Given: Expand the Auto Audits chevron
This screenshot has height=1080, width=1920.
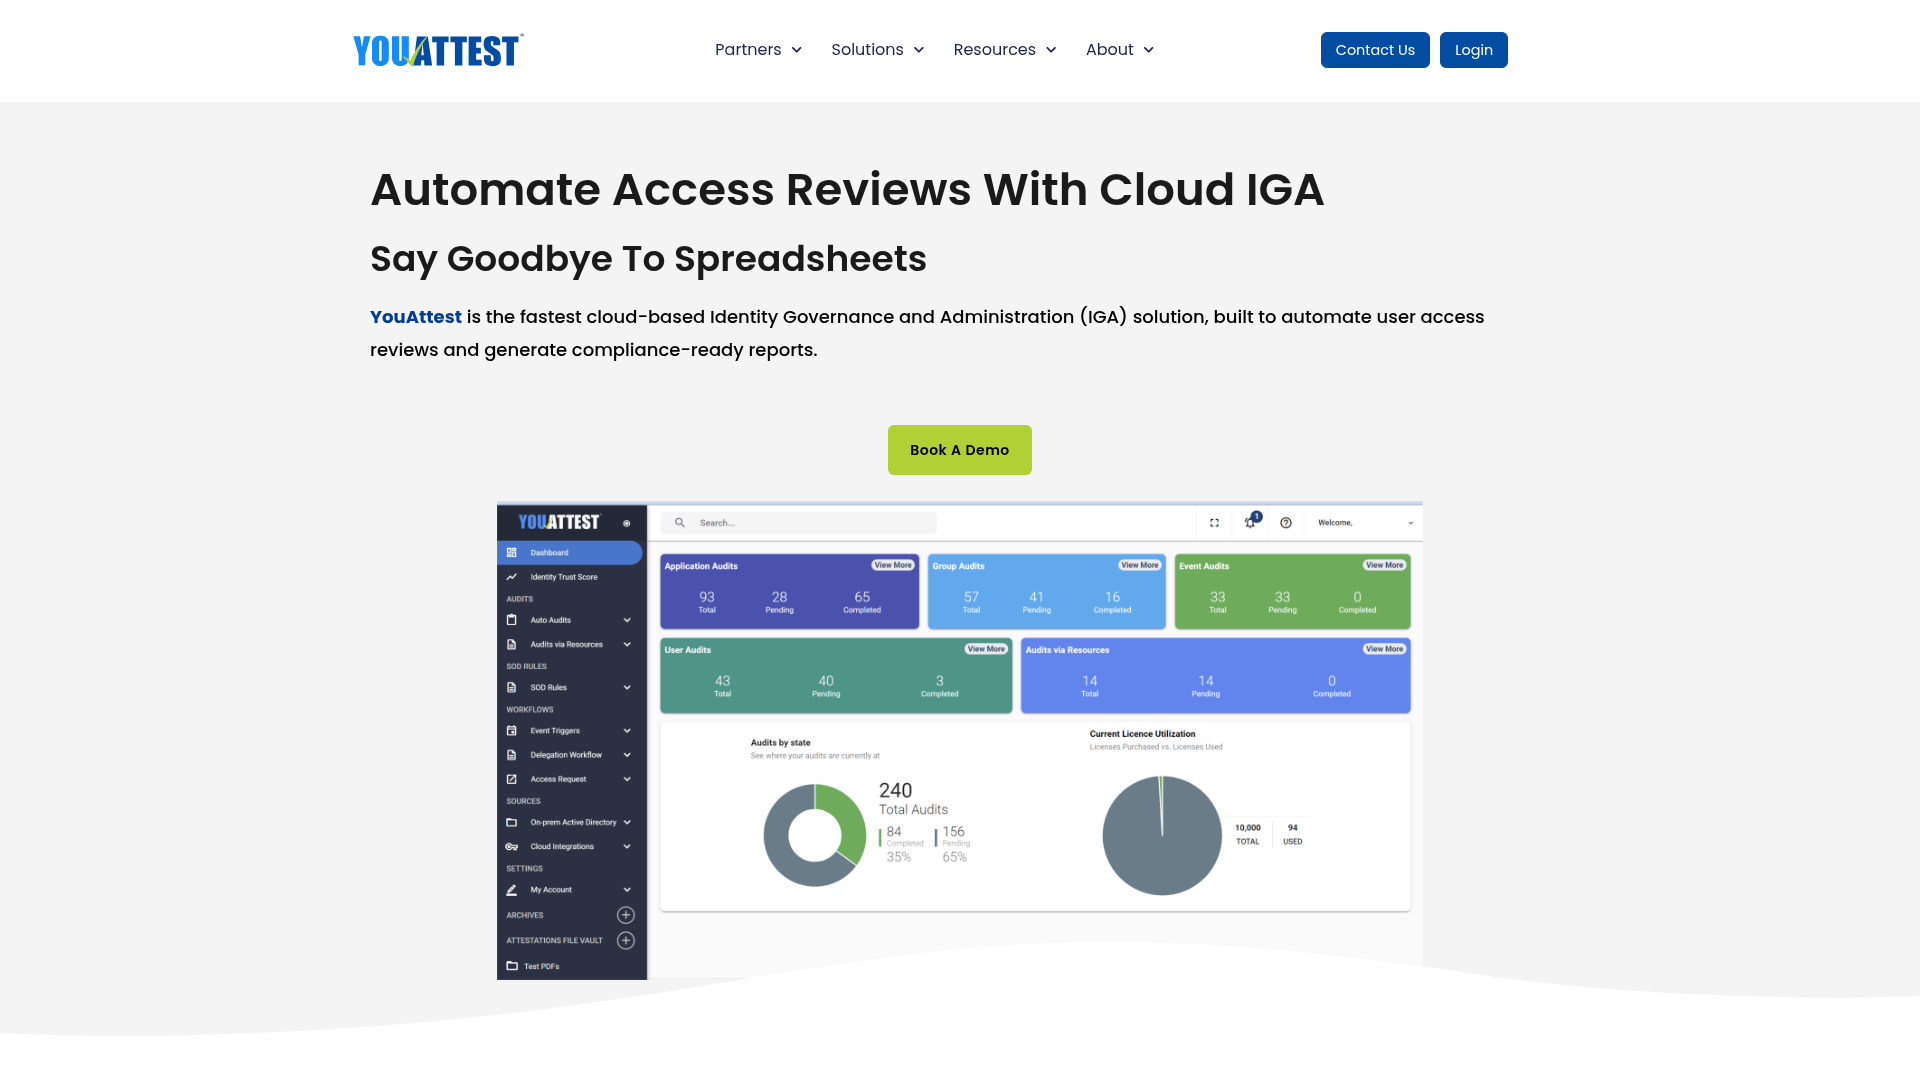Looking at the screenshot, I should coord(627,620).
